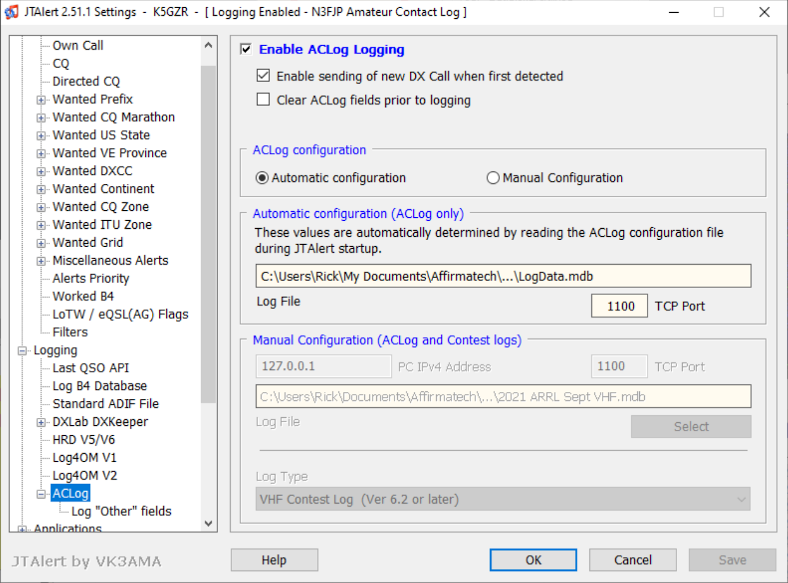Click the Cancel button
This screenshot has height=583, width=788.
click(633, 560)
